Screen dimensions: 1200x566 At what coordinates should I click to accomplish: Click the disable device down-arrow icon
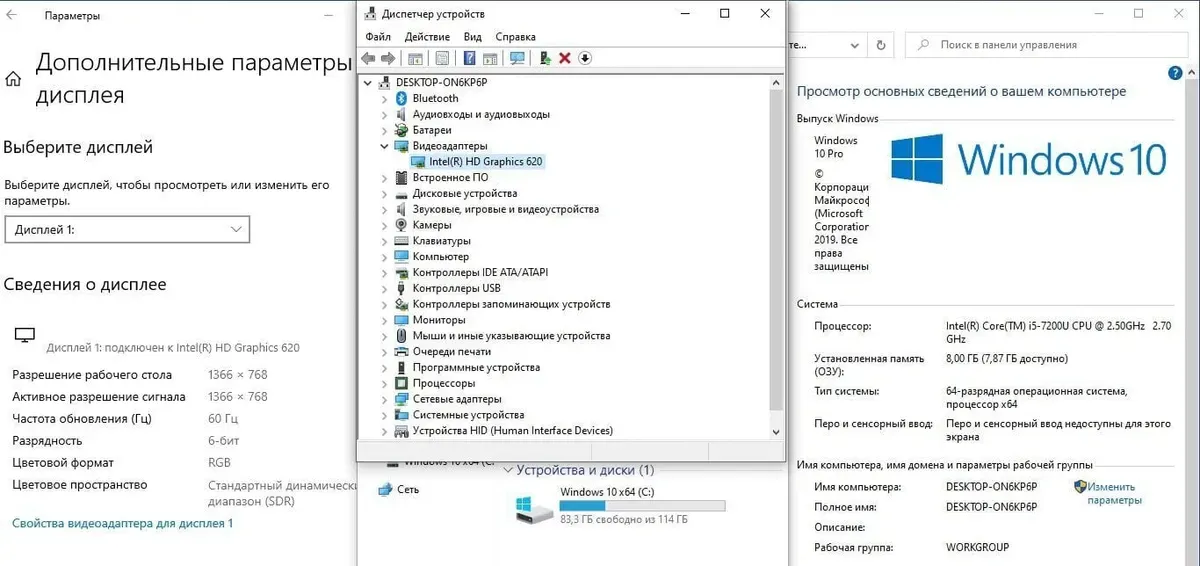pyautogui.click(x=586, y=58)
